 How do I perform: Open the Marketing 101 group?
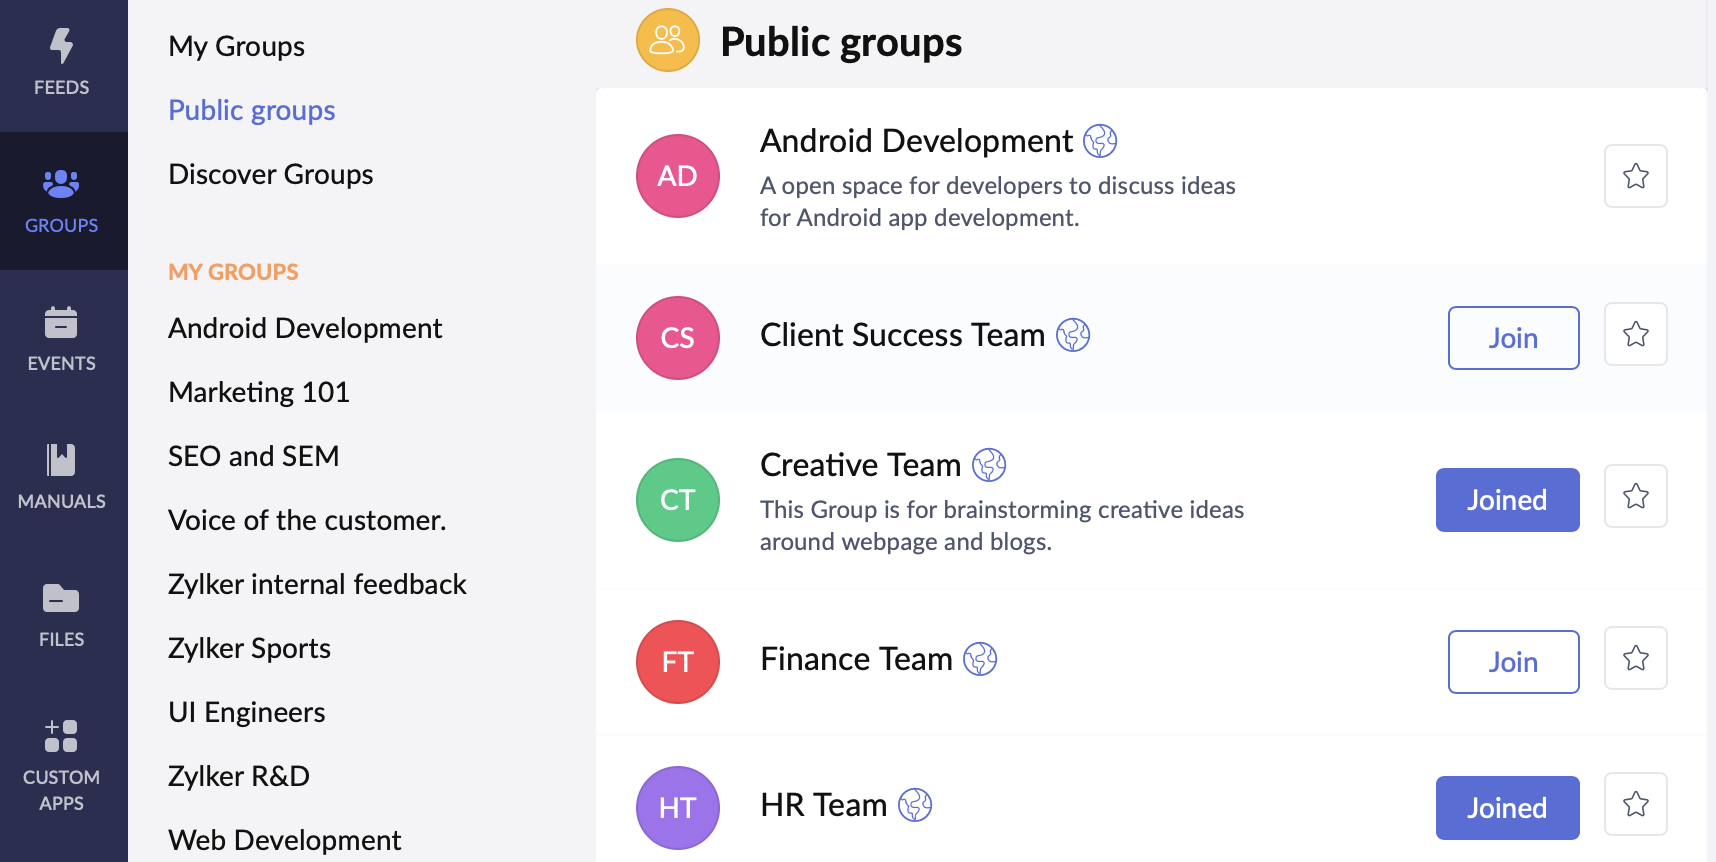(259, 392)
